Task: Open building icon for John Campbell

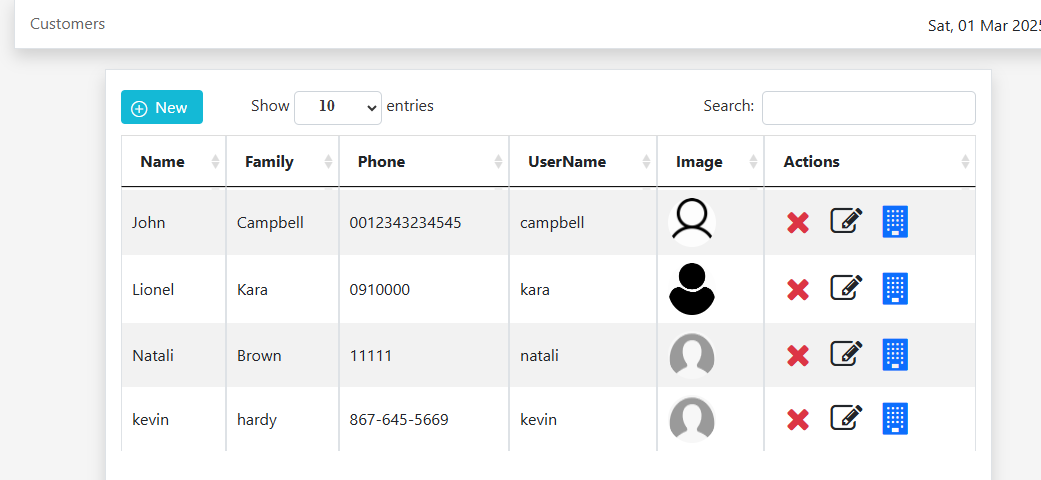Action: [895, 222]
